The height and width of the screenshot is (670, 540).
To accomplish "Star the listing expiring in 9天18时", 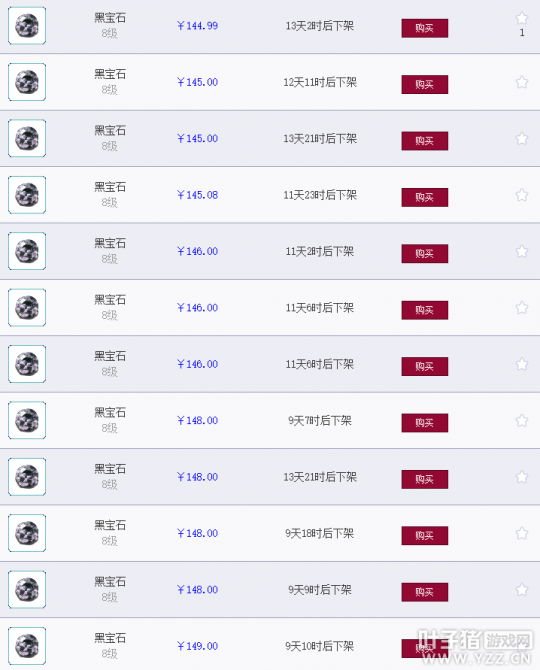I will pyautogui.click(x=522, y=533).
